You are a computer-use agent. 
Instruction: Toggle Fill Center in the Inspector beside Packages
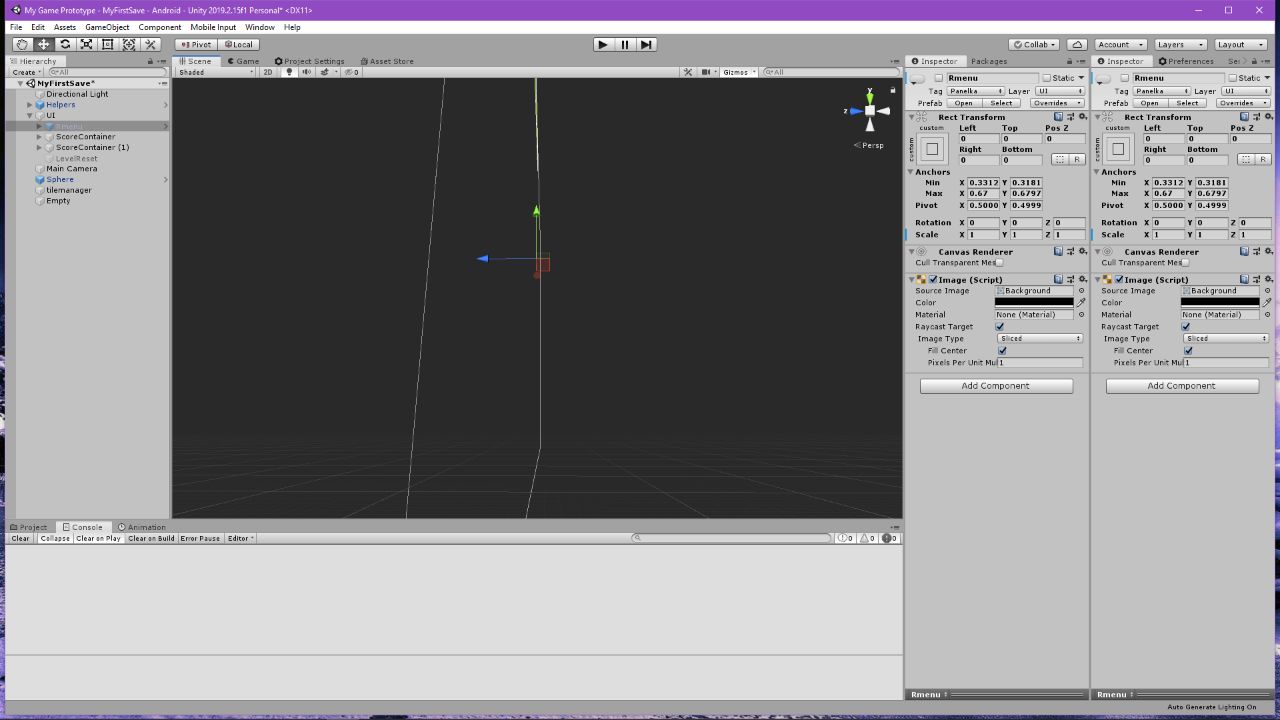pos(1002,350)
